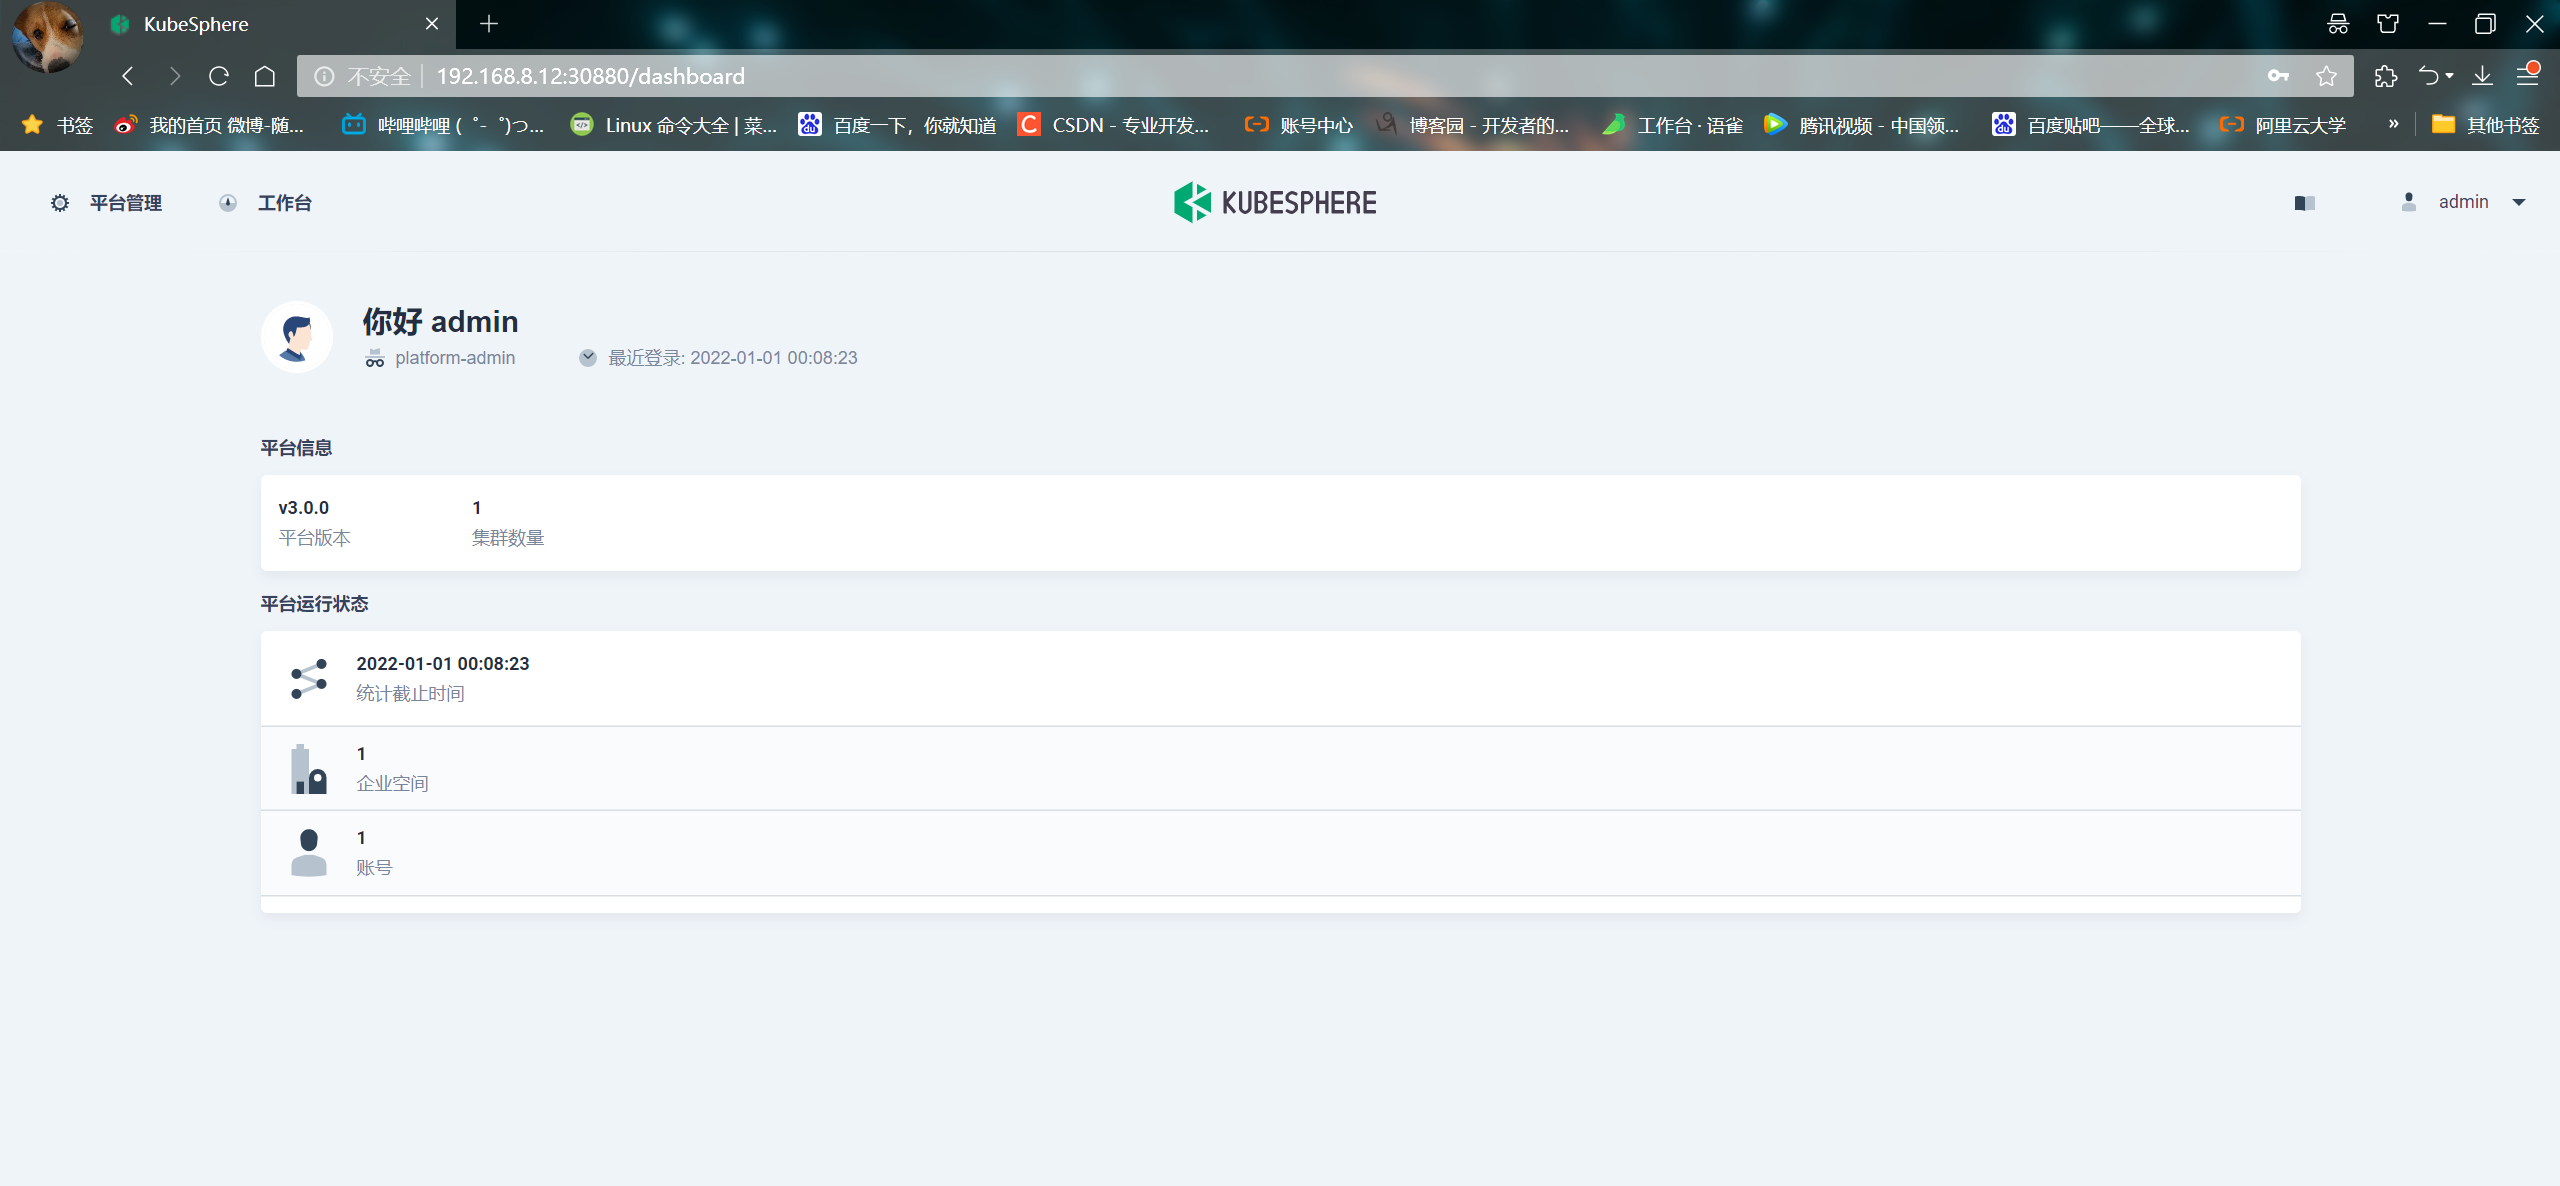Bookmark this page with star icon

pos(2327,76)
